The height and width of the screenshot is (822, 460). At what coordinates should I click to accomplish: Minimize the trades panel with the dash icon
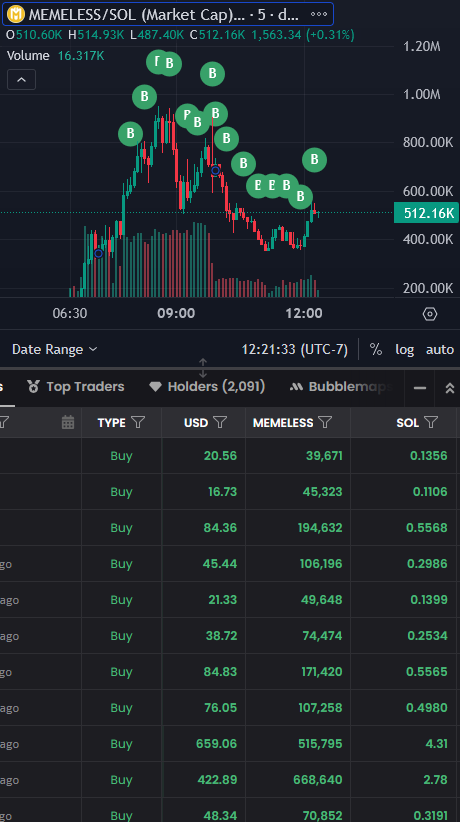[x=420, y=387]
